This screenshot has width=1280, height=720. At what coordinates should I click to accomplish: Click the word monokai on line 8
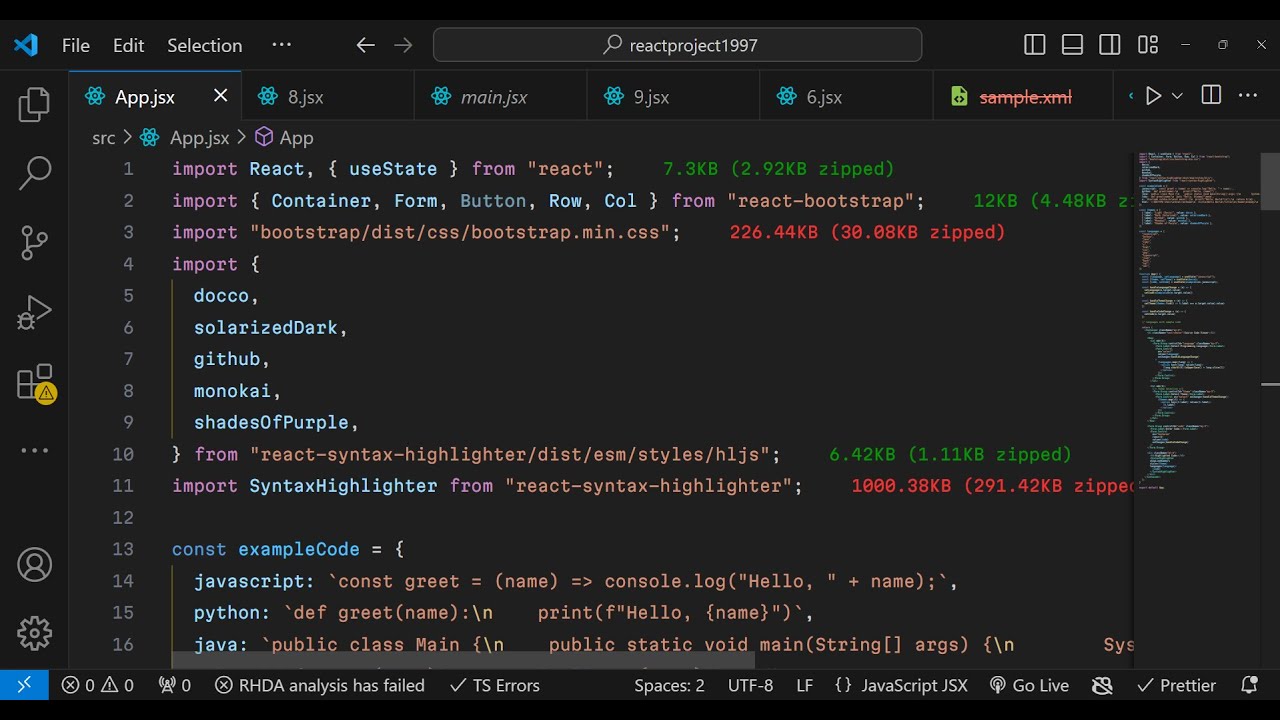(x=232, y=390)
